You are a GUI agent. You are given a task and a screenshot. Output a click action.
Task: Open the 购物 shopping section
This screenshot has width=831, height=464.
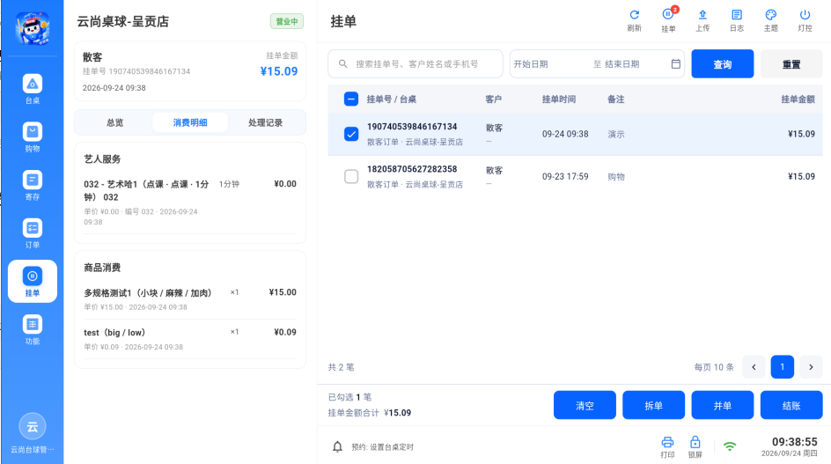(32, 137)
